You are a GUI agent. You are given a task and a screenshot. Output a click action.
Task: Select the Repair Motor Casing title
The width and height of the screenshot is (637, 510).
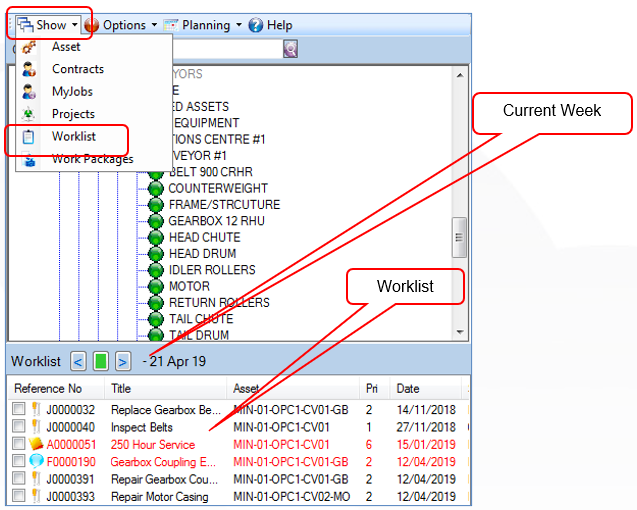coord(160,497)
